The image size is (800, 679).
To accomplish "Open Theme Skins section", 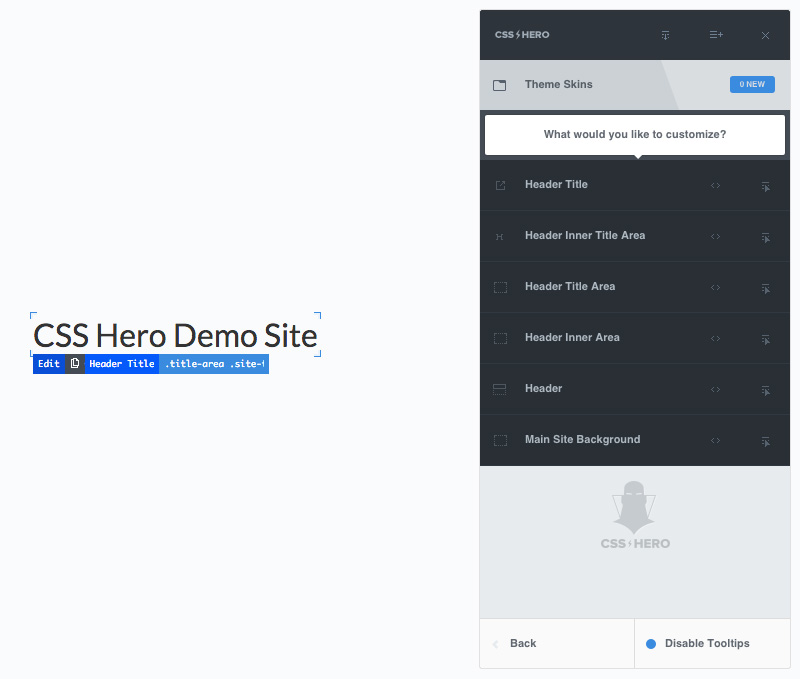I will coord(635,85).
